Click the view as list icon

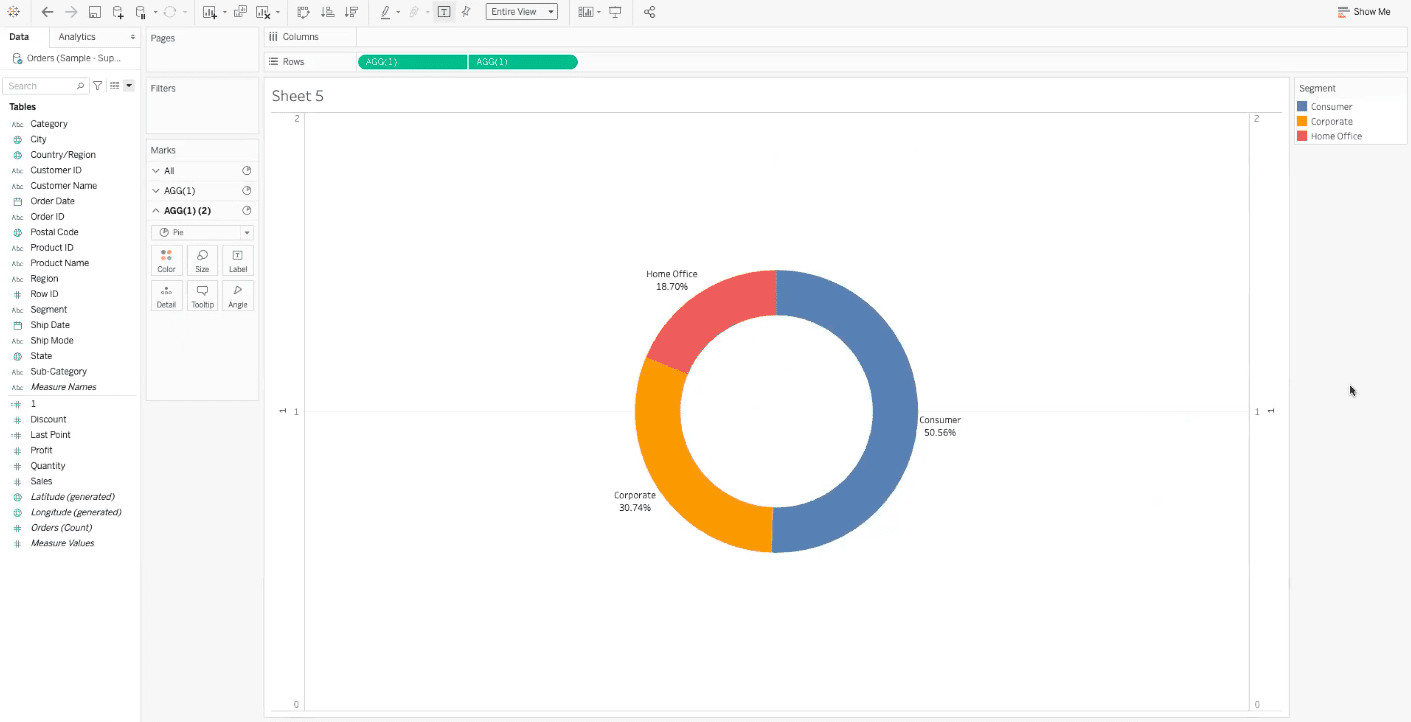[x=115, y=86]
